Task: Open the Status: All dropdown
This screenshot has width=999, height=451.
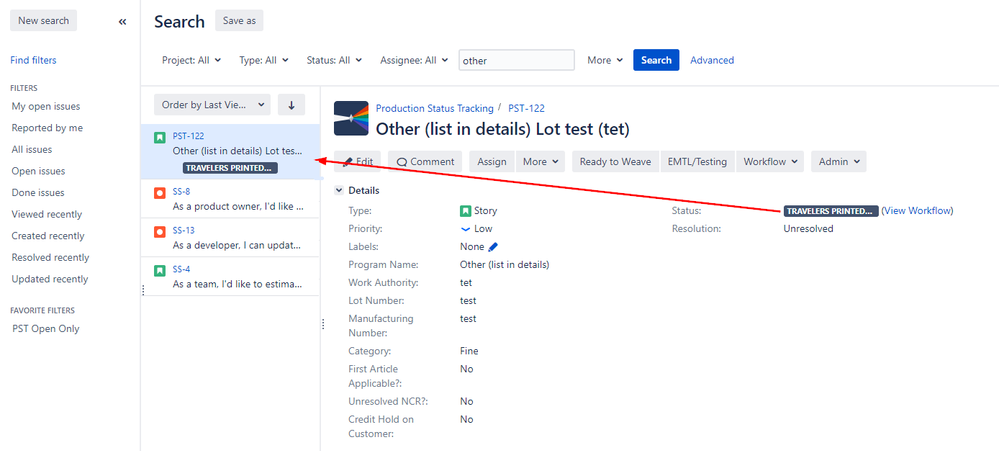Action: (x=334, y=60)
